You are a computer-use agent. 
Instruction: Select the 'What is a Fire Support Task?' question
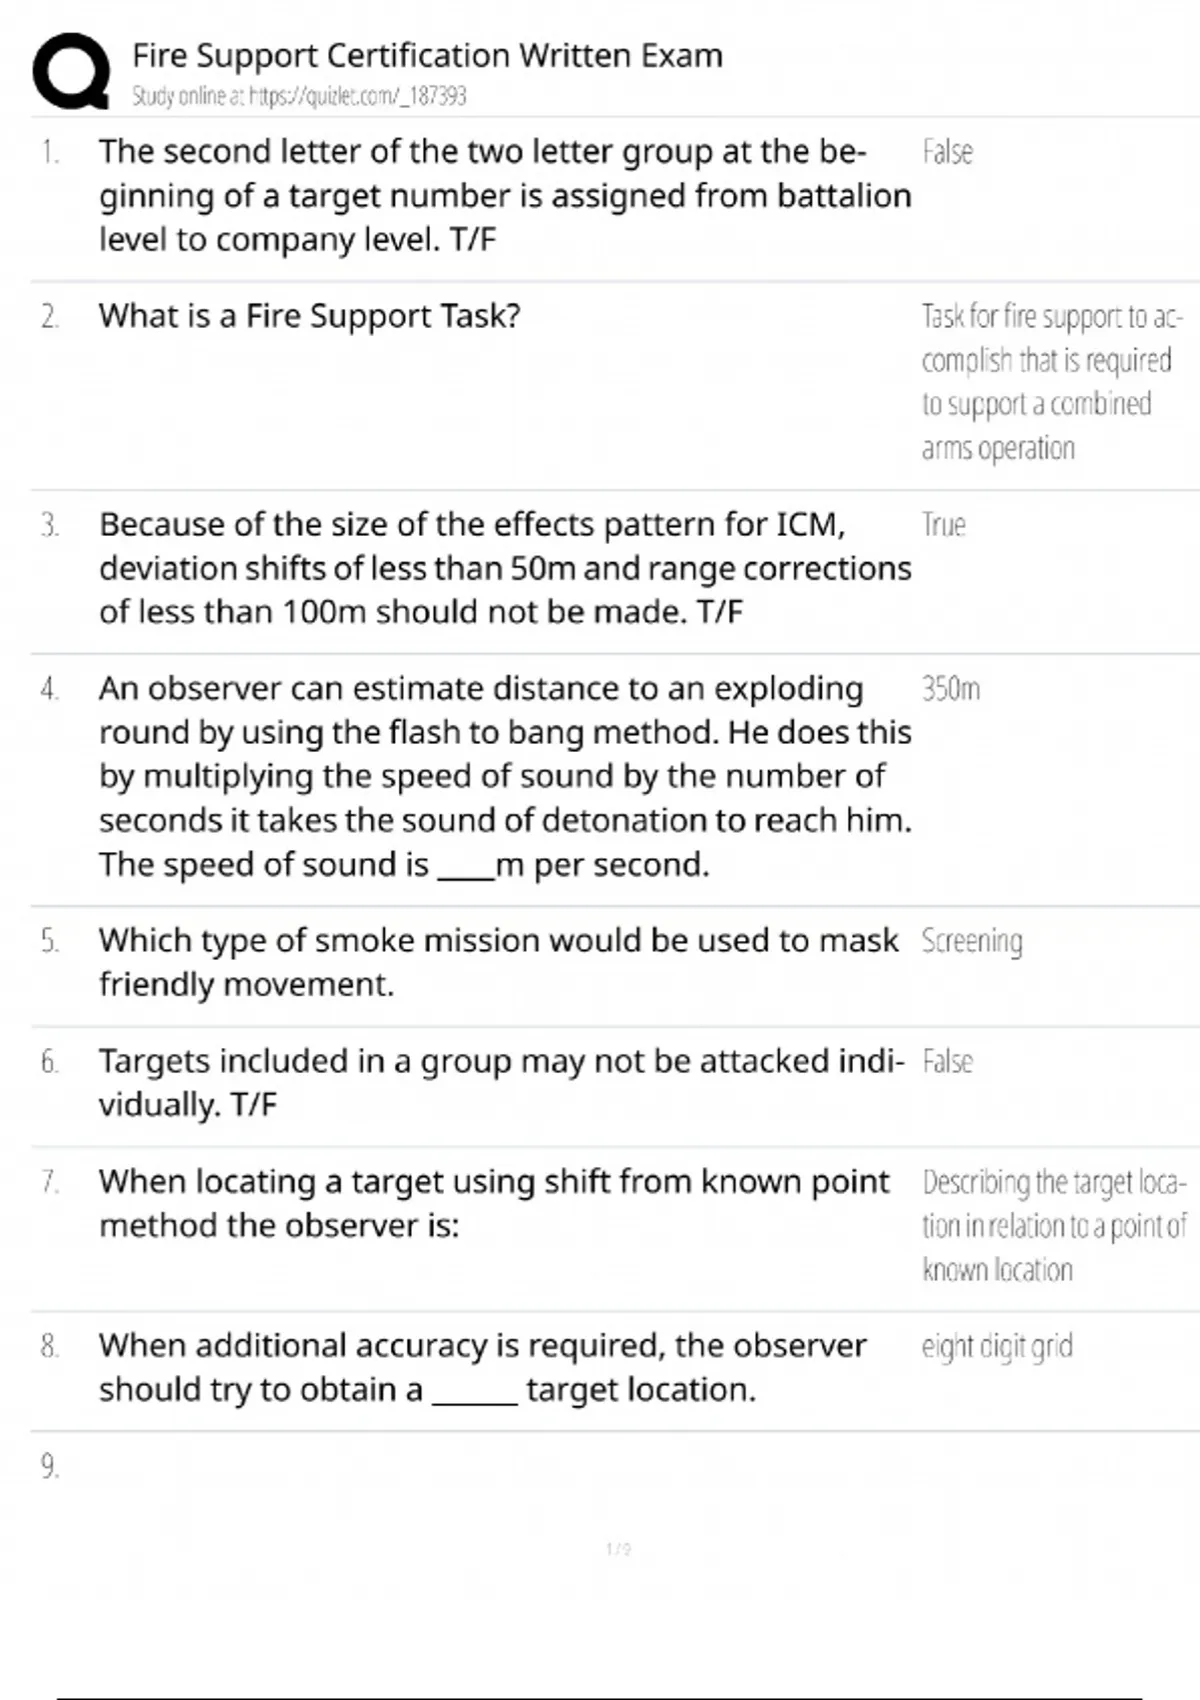[309, 316]
